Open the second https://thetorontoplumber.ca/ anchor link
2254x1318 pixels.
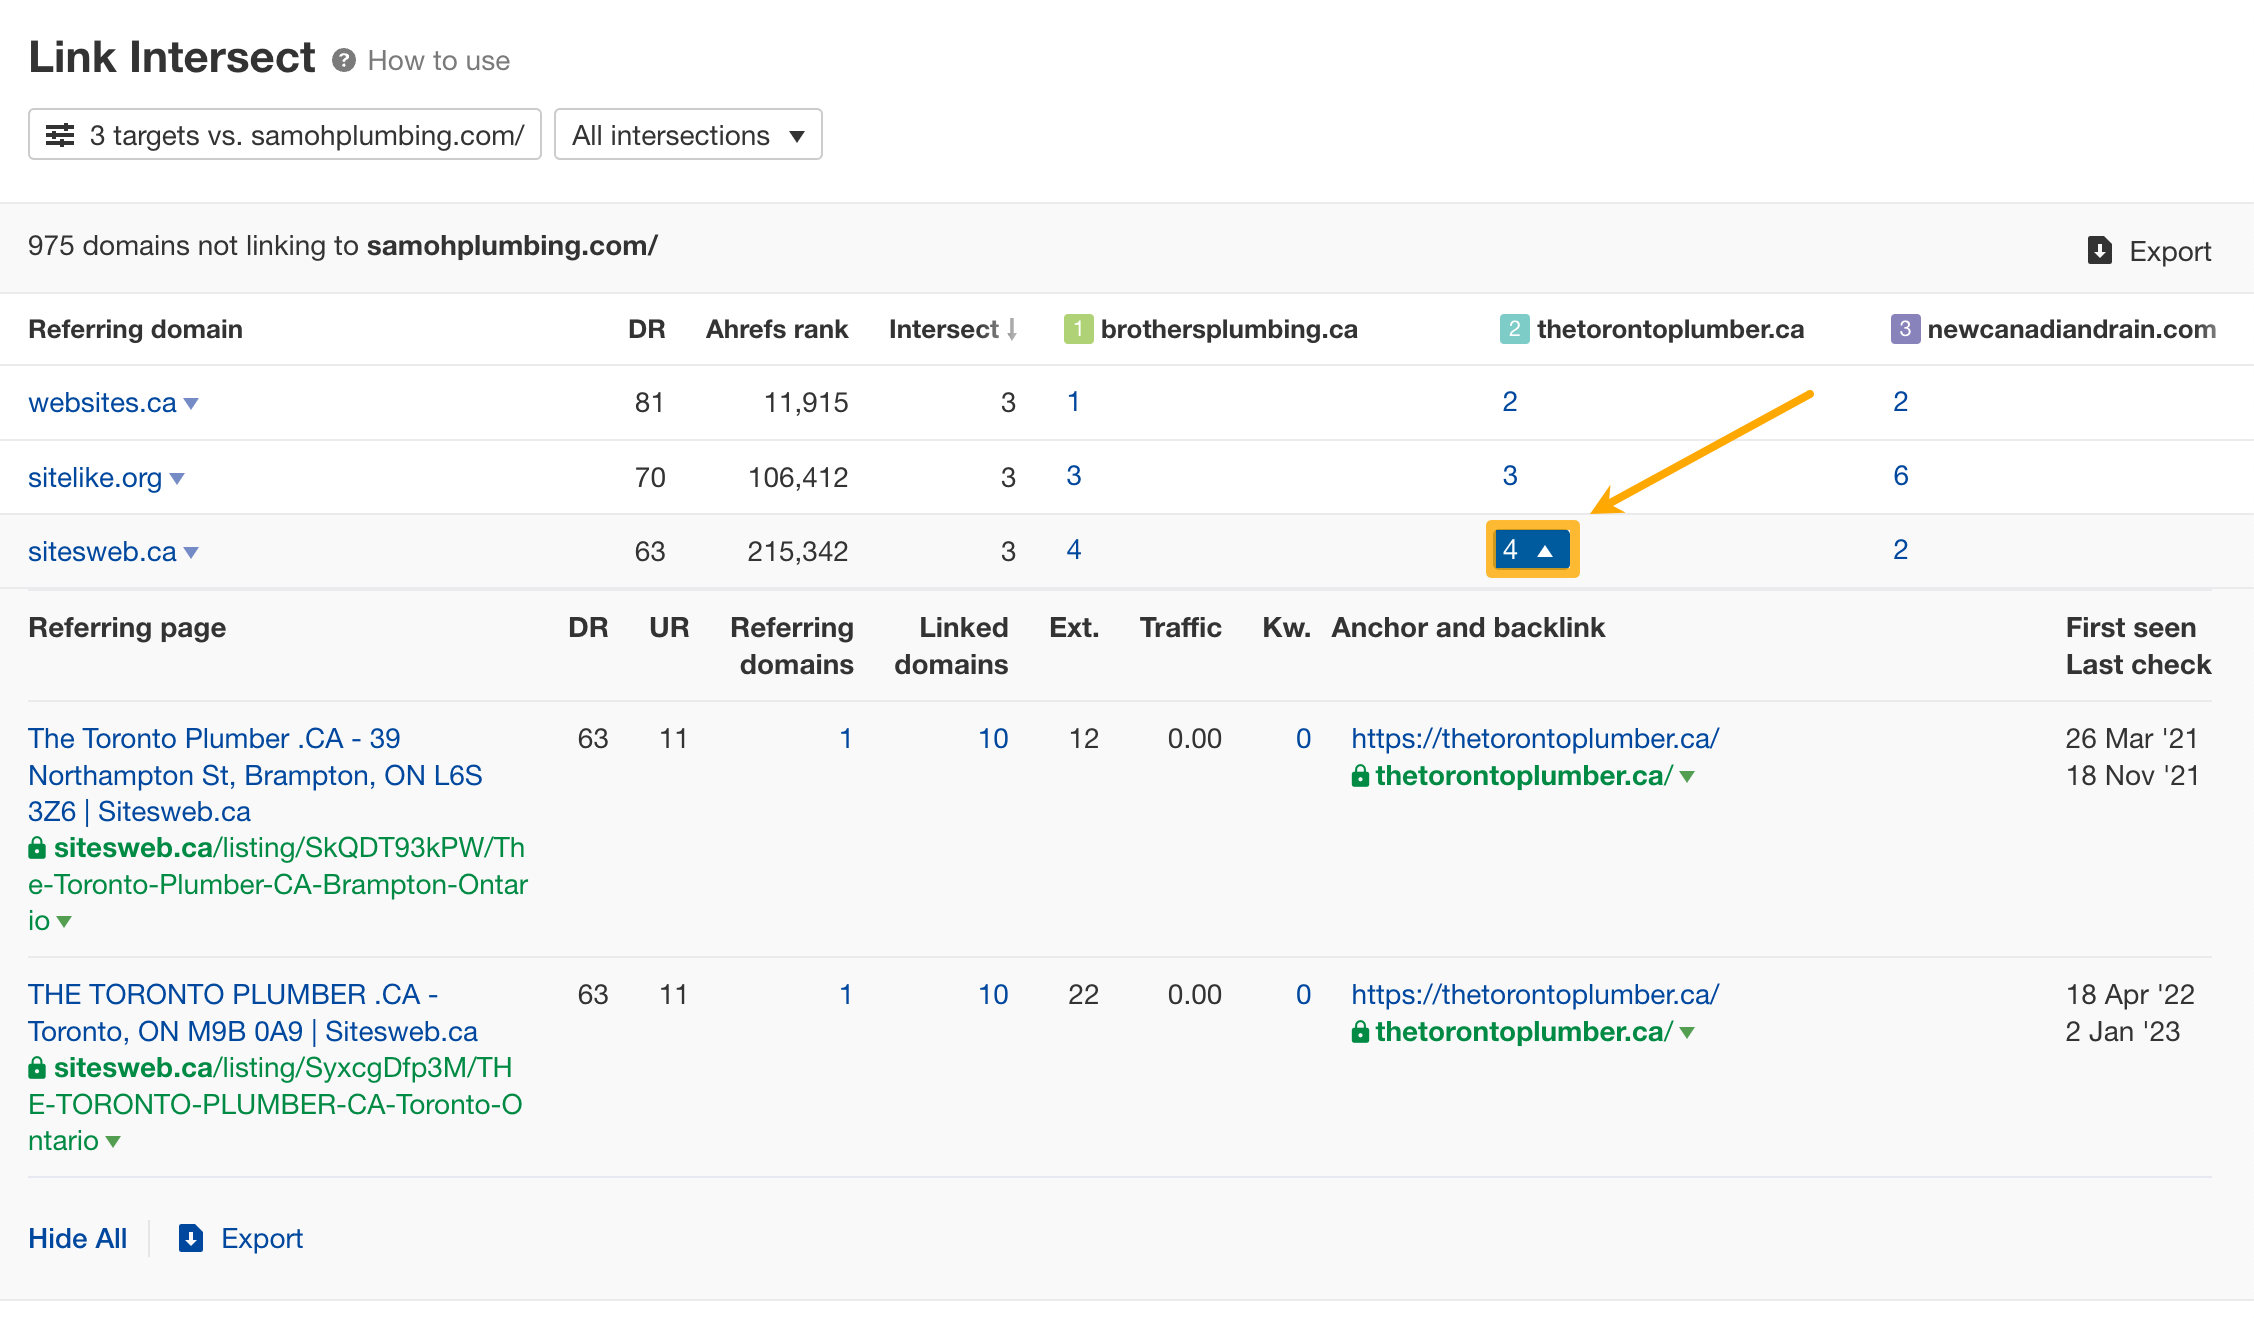point(1535,995)
